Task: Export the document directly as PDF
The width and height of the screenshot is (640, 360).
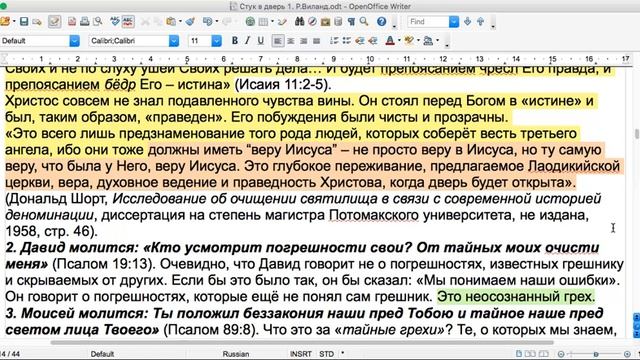Action: pyautogui.click(x=72, y=22)
